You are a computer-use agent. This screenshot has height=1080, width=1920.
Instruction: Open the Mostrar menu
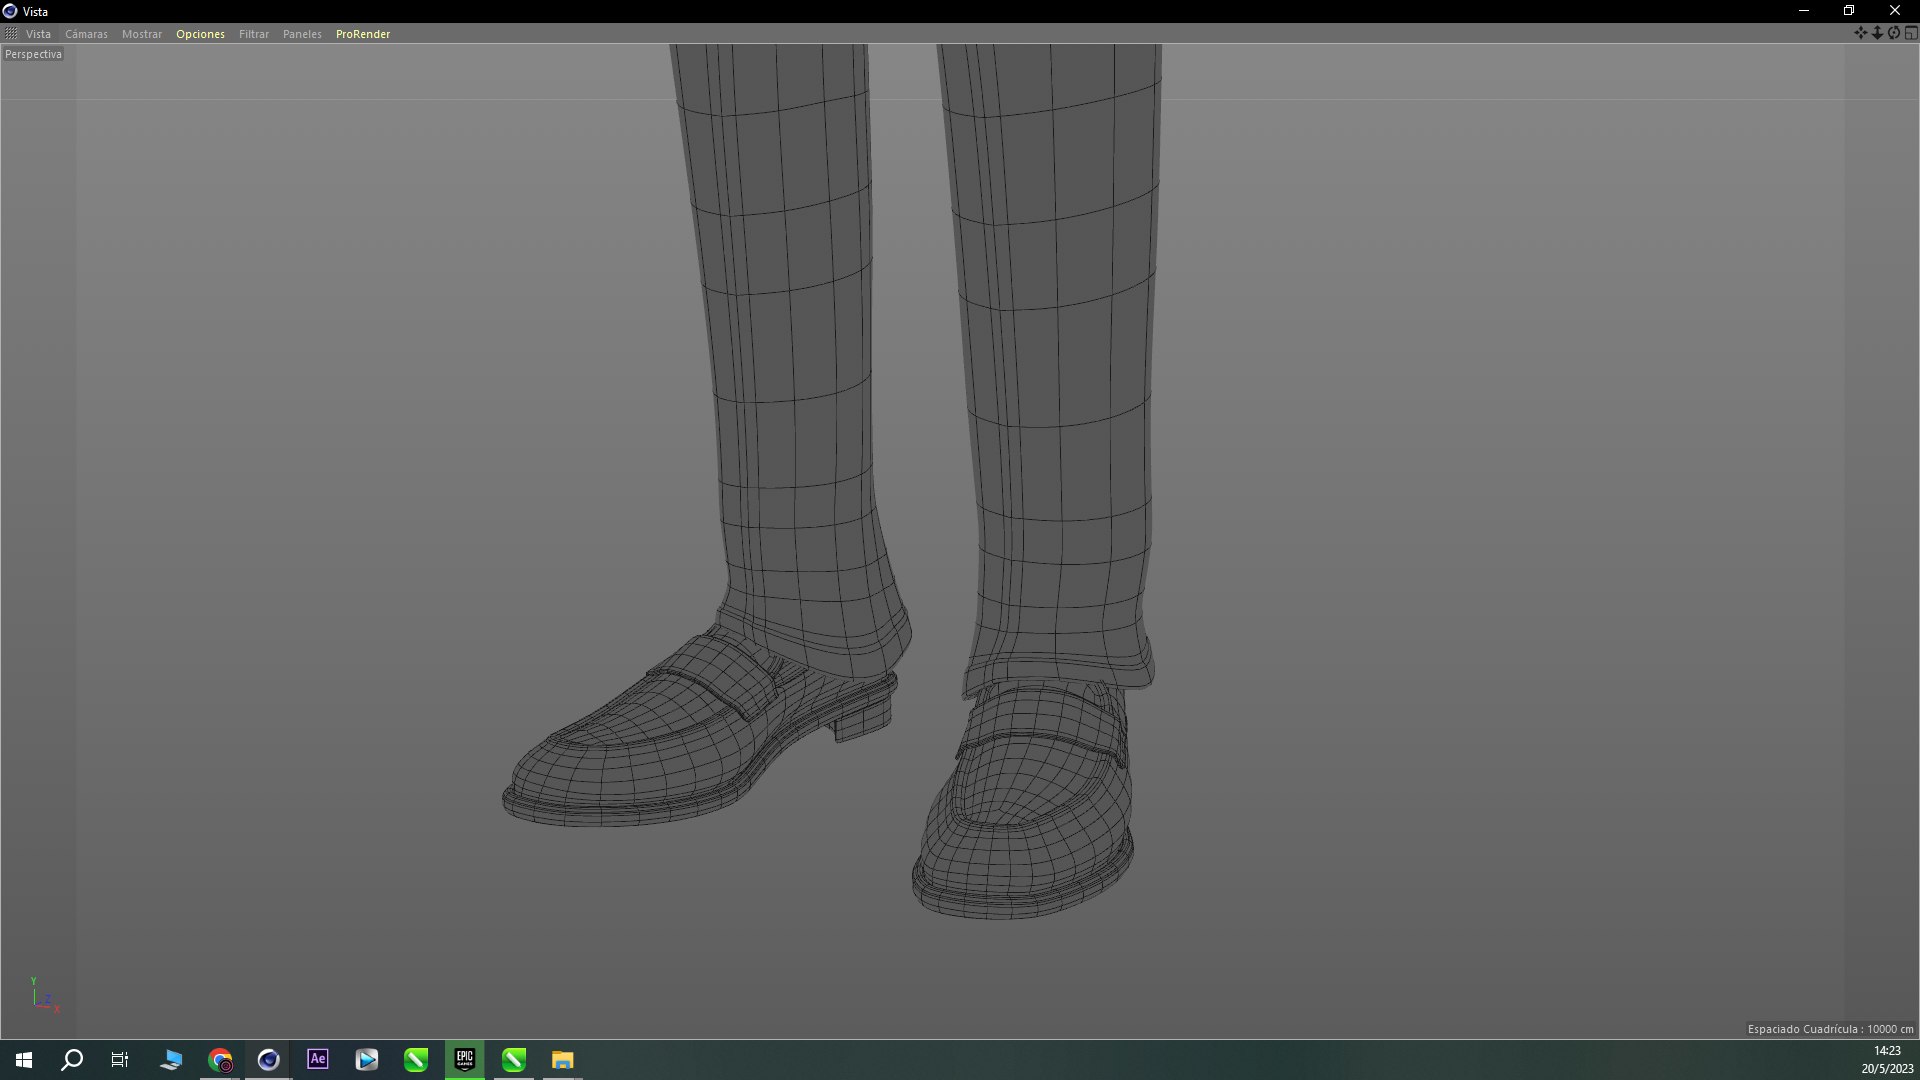coord(142,34)
